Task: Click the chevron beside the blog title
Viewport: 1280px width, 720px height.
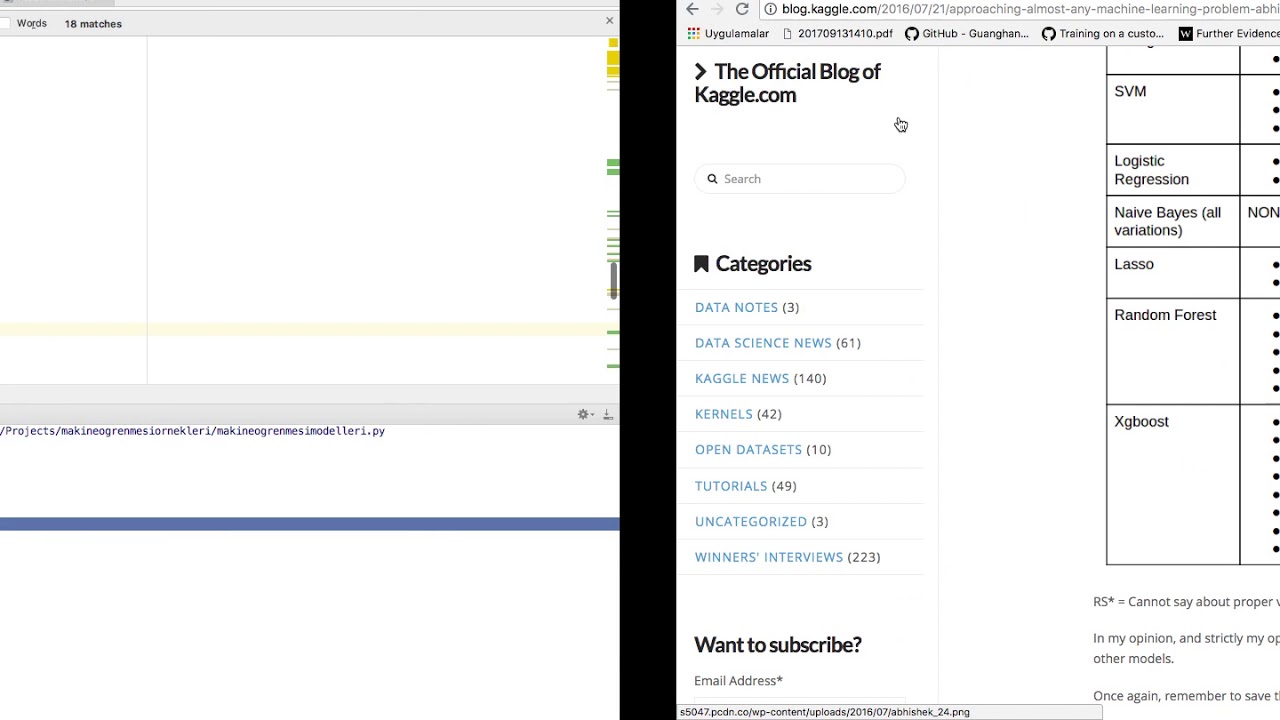Action: [701, 71]
